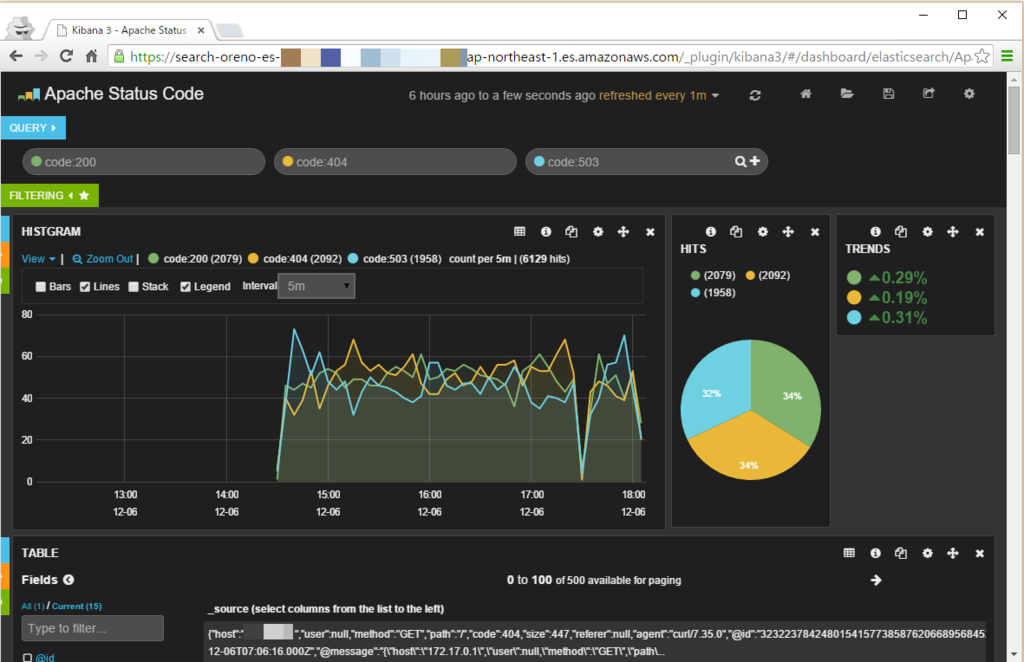The height and width of the screenshot is (662, 1024).
Task: Remove the Histogram panel with the X icon
Action: [650, 232]
